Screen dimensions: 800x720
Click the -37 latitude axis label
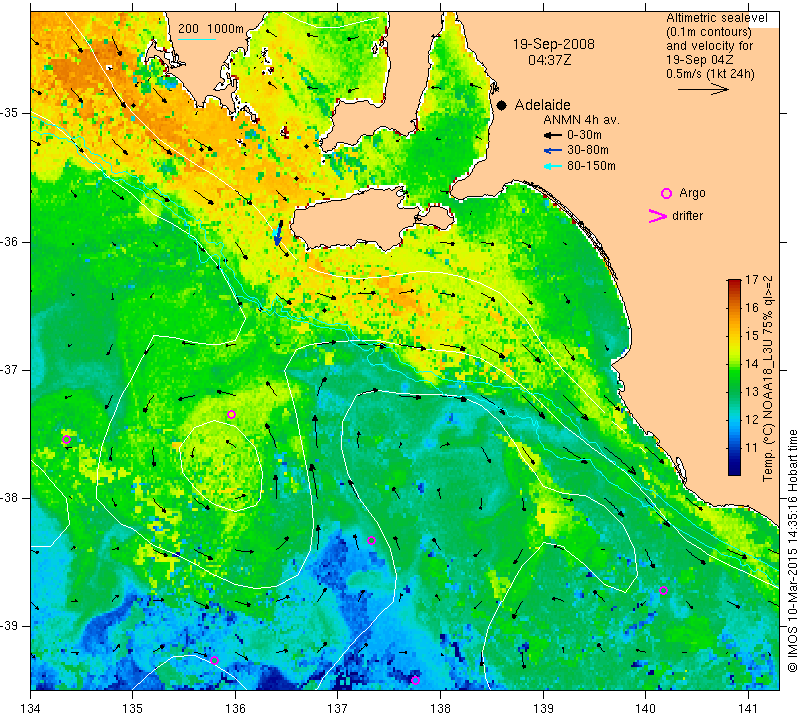point(10,369)
